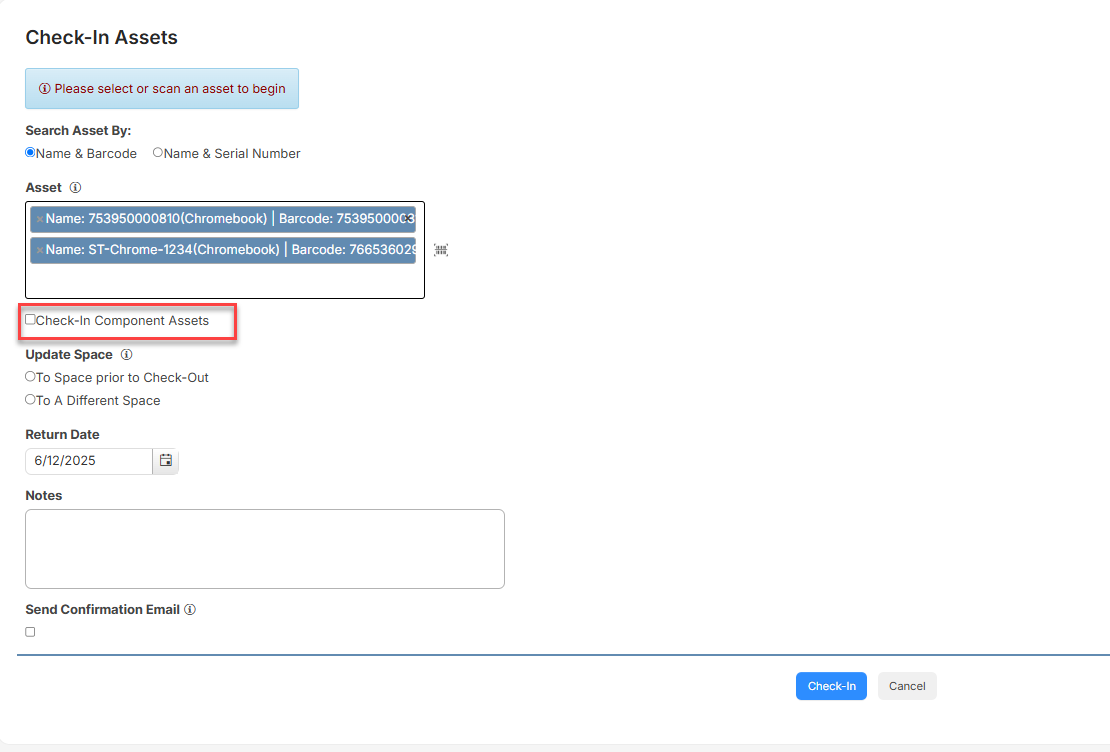Screen dimensions: 1110x752
Task: Click info icon beside Send Confirmation Email
Action: click(190, 610)
